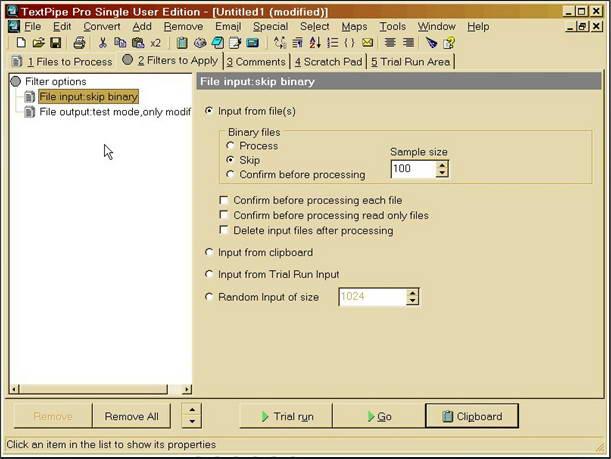
Task: Click the sort A-Z toolbar icon
Action: click(x=315, y=42)
